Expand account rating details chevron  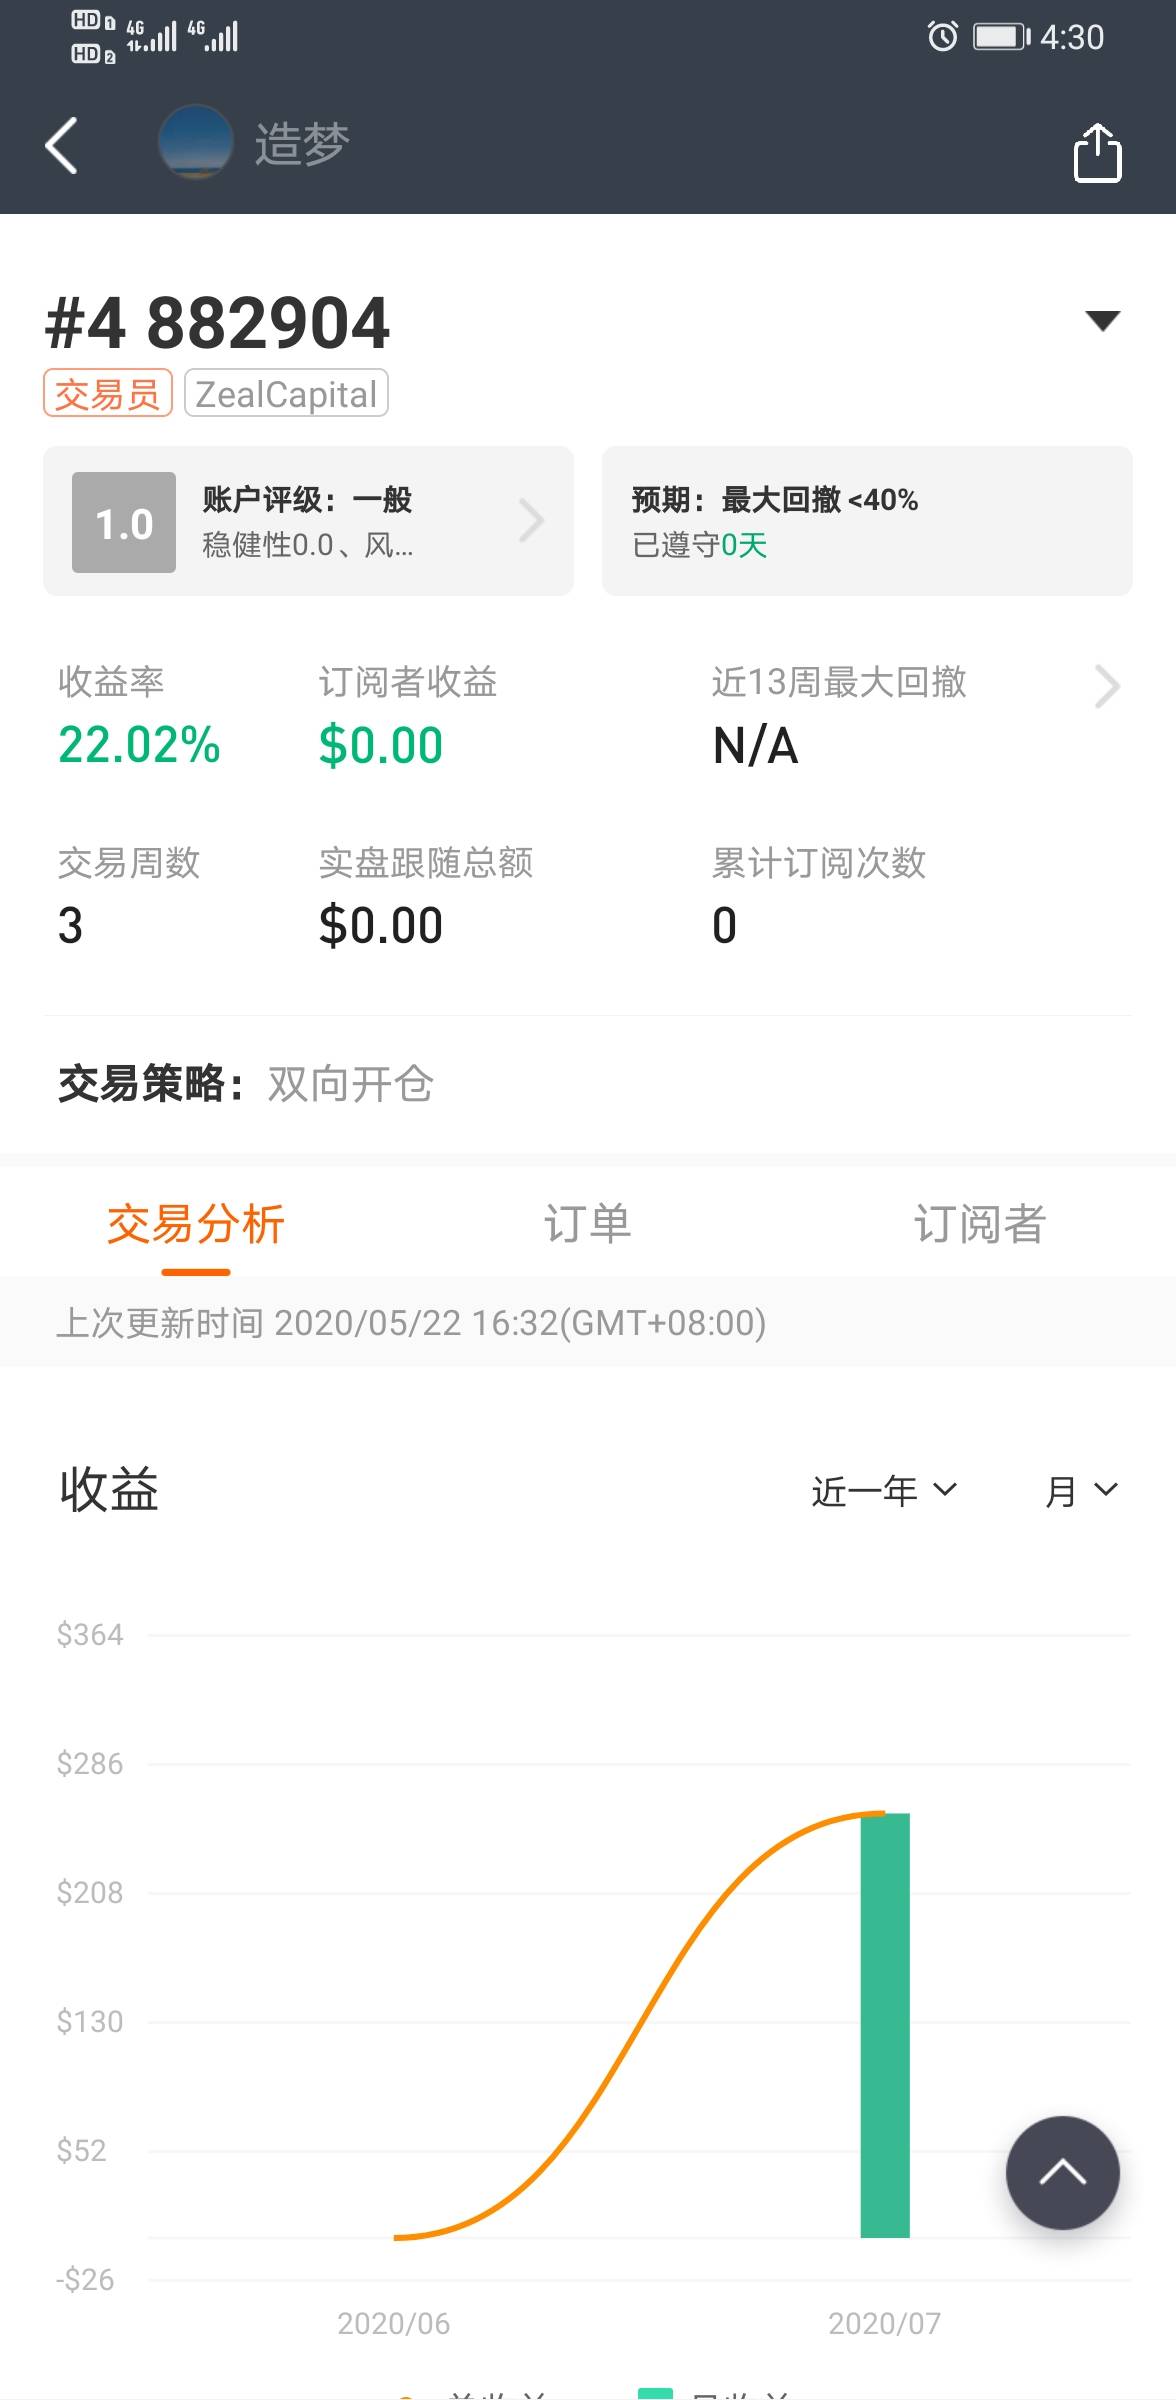coord(532,521)
